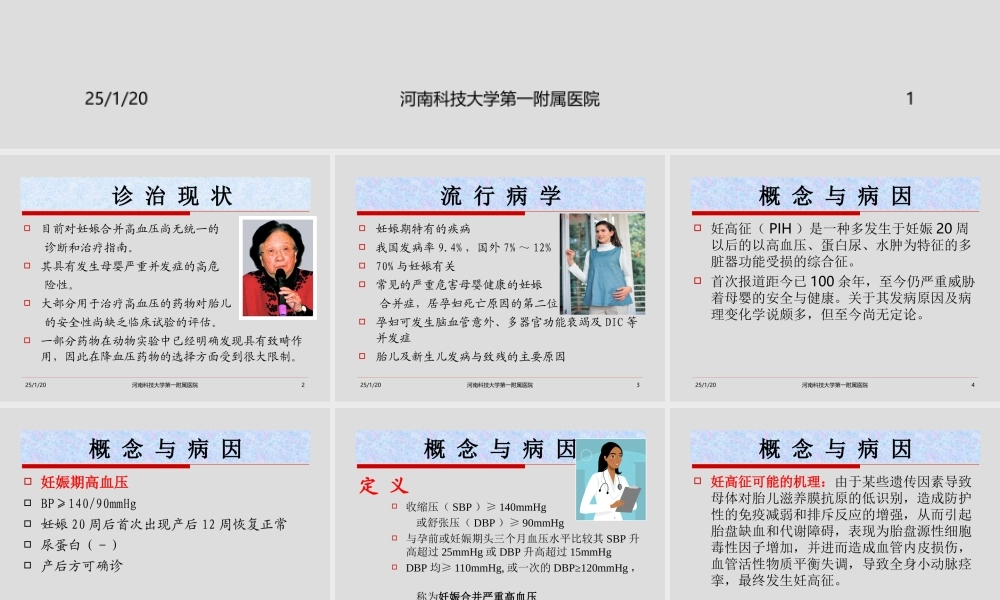Screen dimensions: 1000x600
Task: Select the 妊娠期高血压 definition slide
Action: pos(170,510)
